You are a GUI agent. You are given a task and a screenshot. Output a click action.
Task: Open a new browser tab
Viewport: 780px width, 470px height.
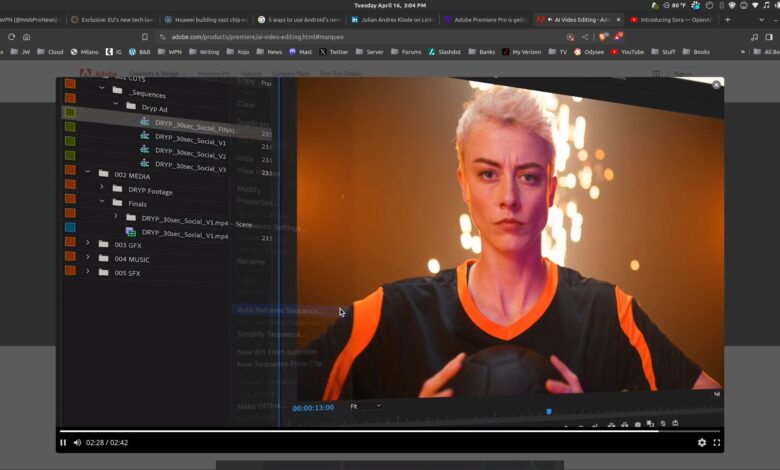[728, 20]
